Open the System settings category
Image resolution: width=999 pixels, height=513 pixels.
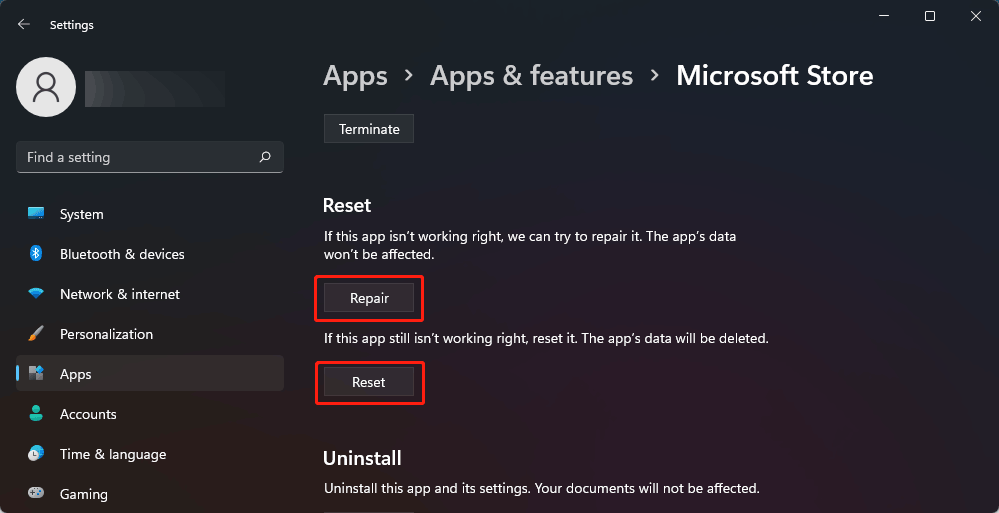81,214
